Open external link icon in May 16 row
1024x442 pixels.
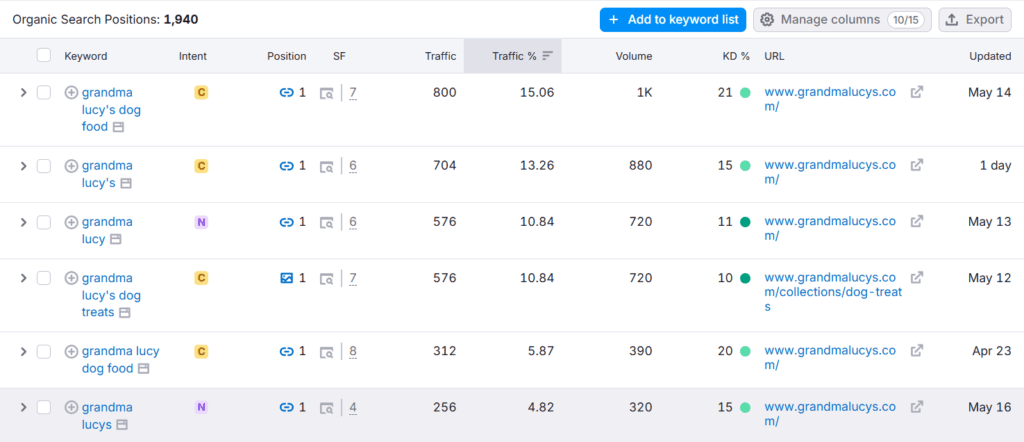coord(917,407)
